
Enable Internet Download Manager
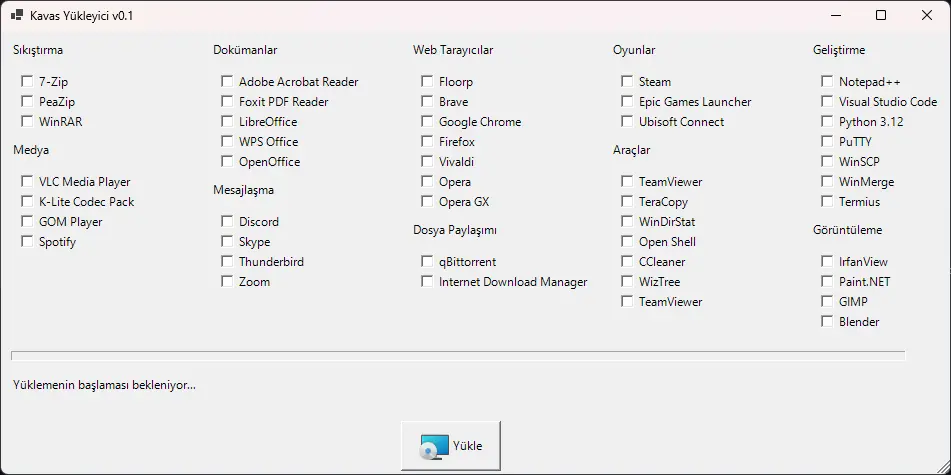(427, 281)
